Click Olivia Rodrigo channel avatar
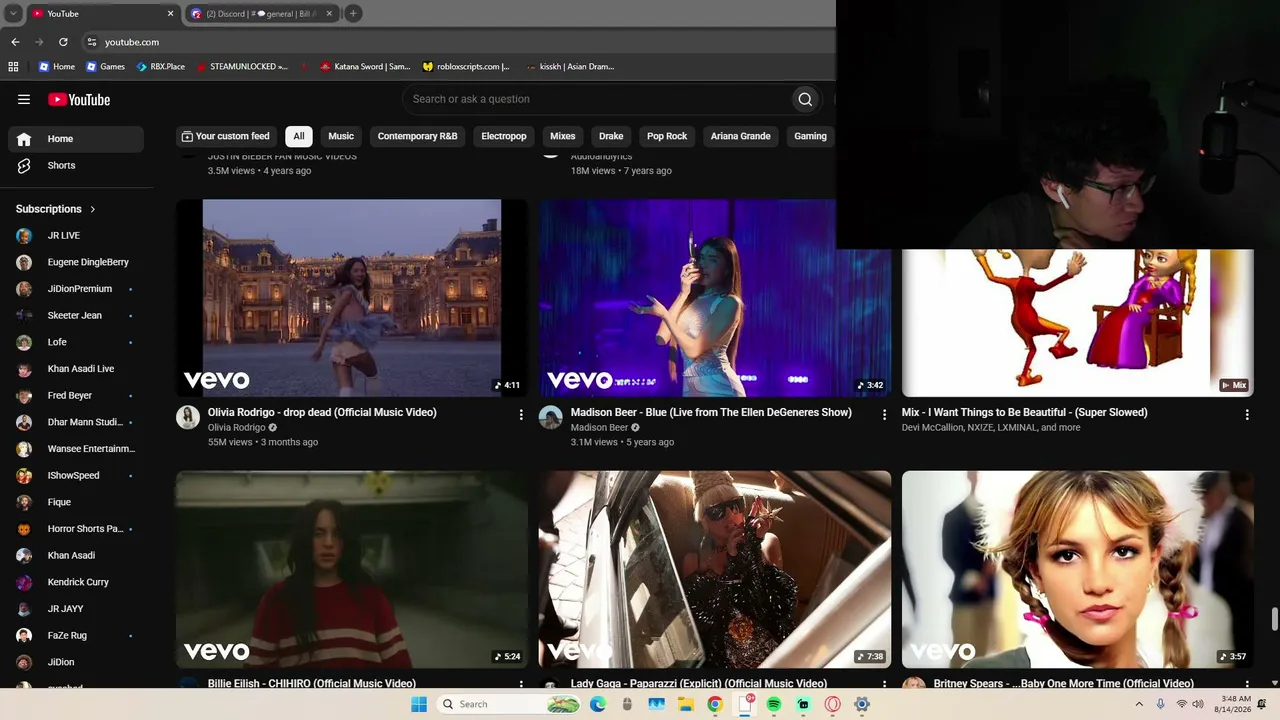 click(188, 417)
